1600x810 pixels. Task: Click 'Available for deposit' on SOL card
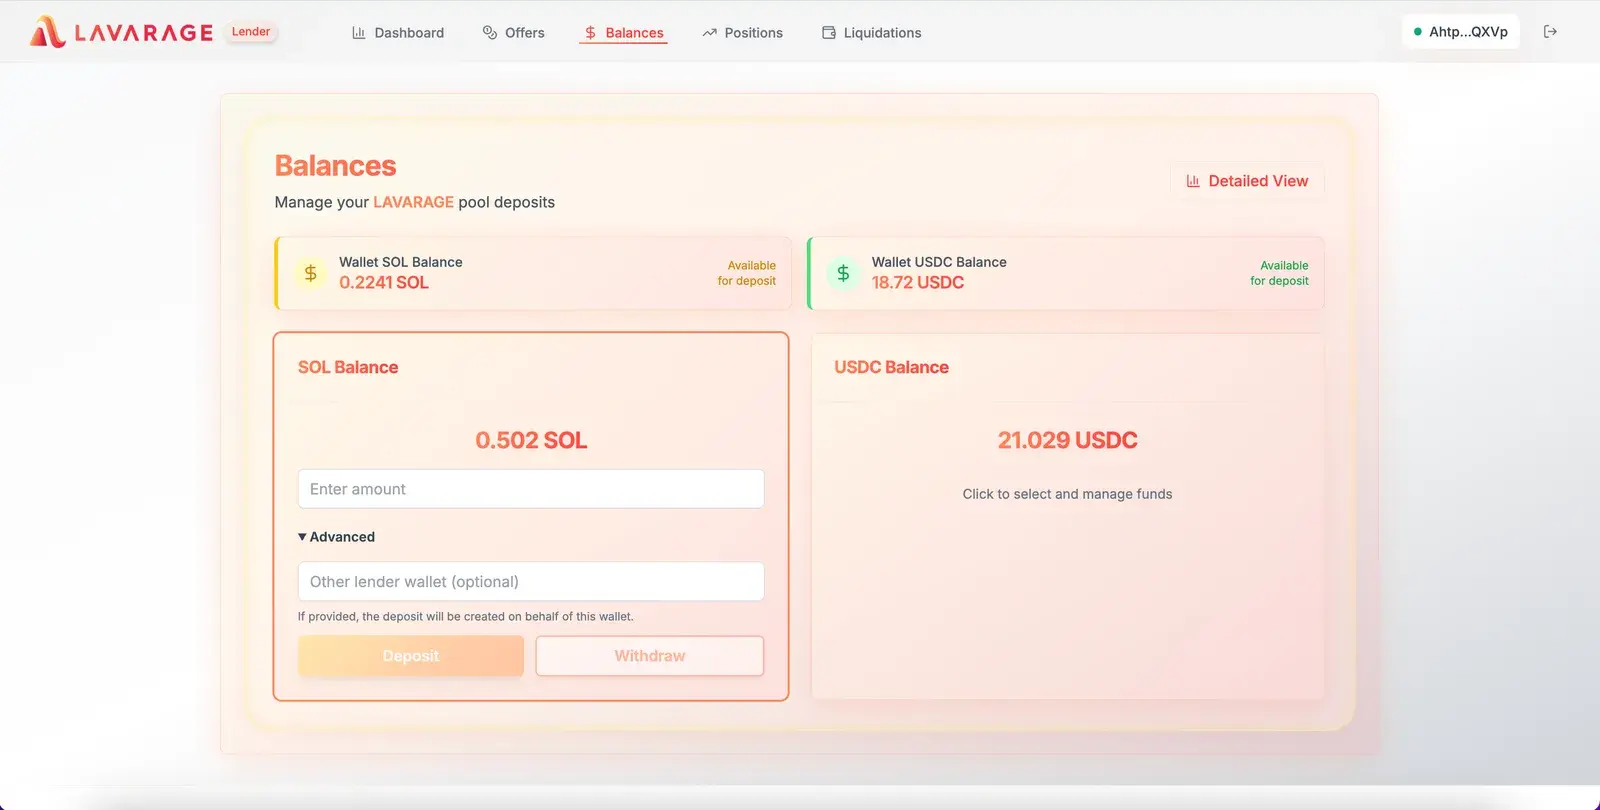coord(747,273)
